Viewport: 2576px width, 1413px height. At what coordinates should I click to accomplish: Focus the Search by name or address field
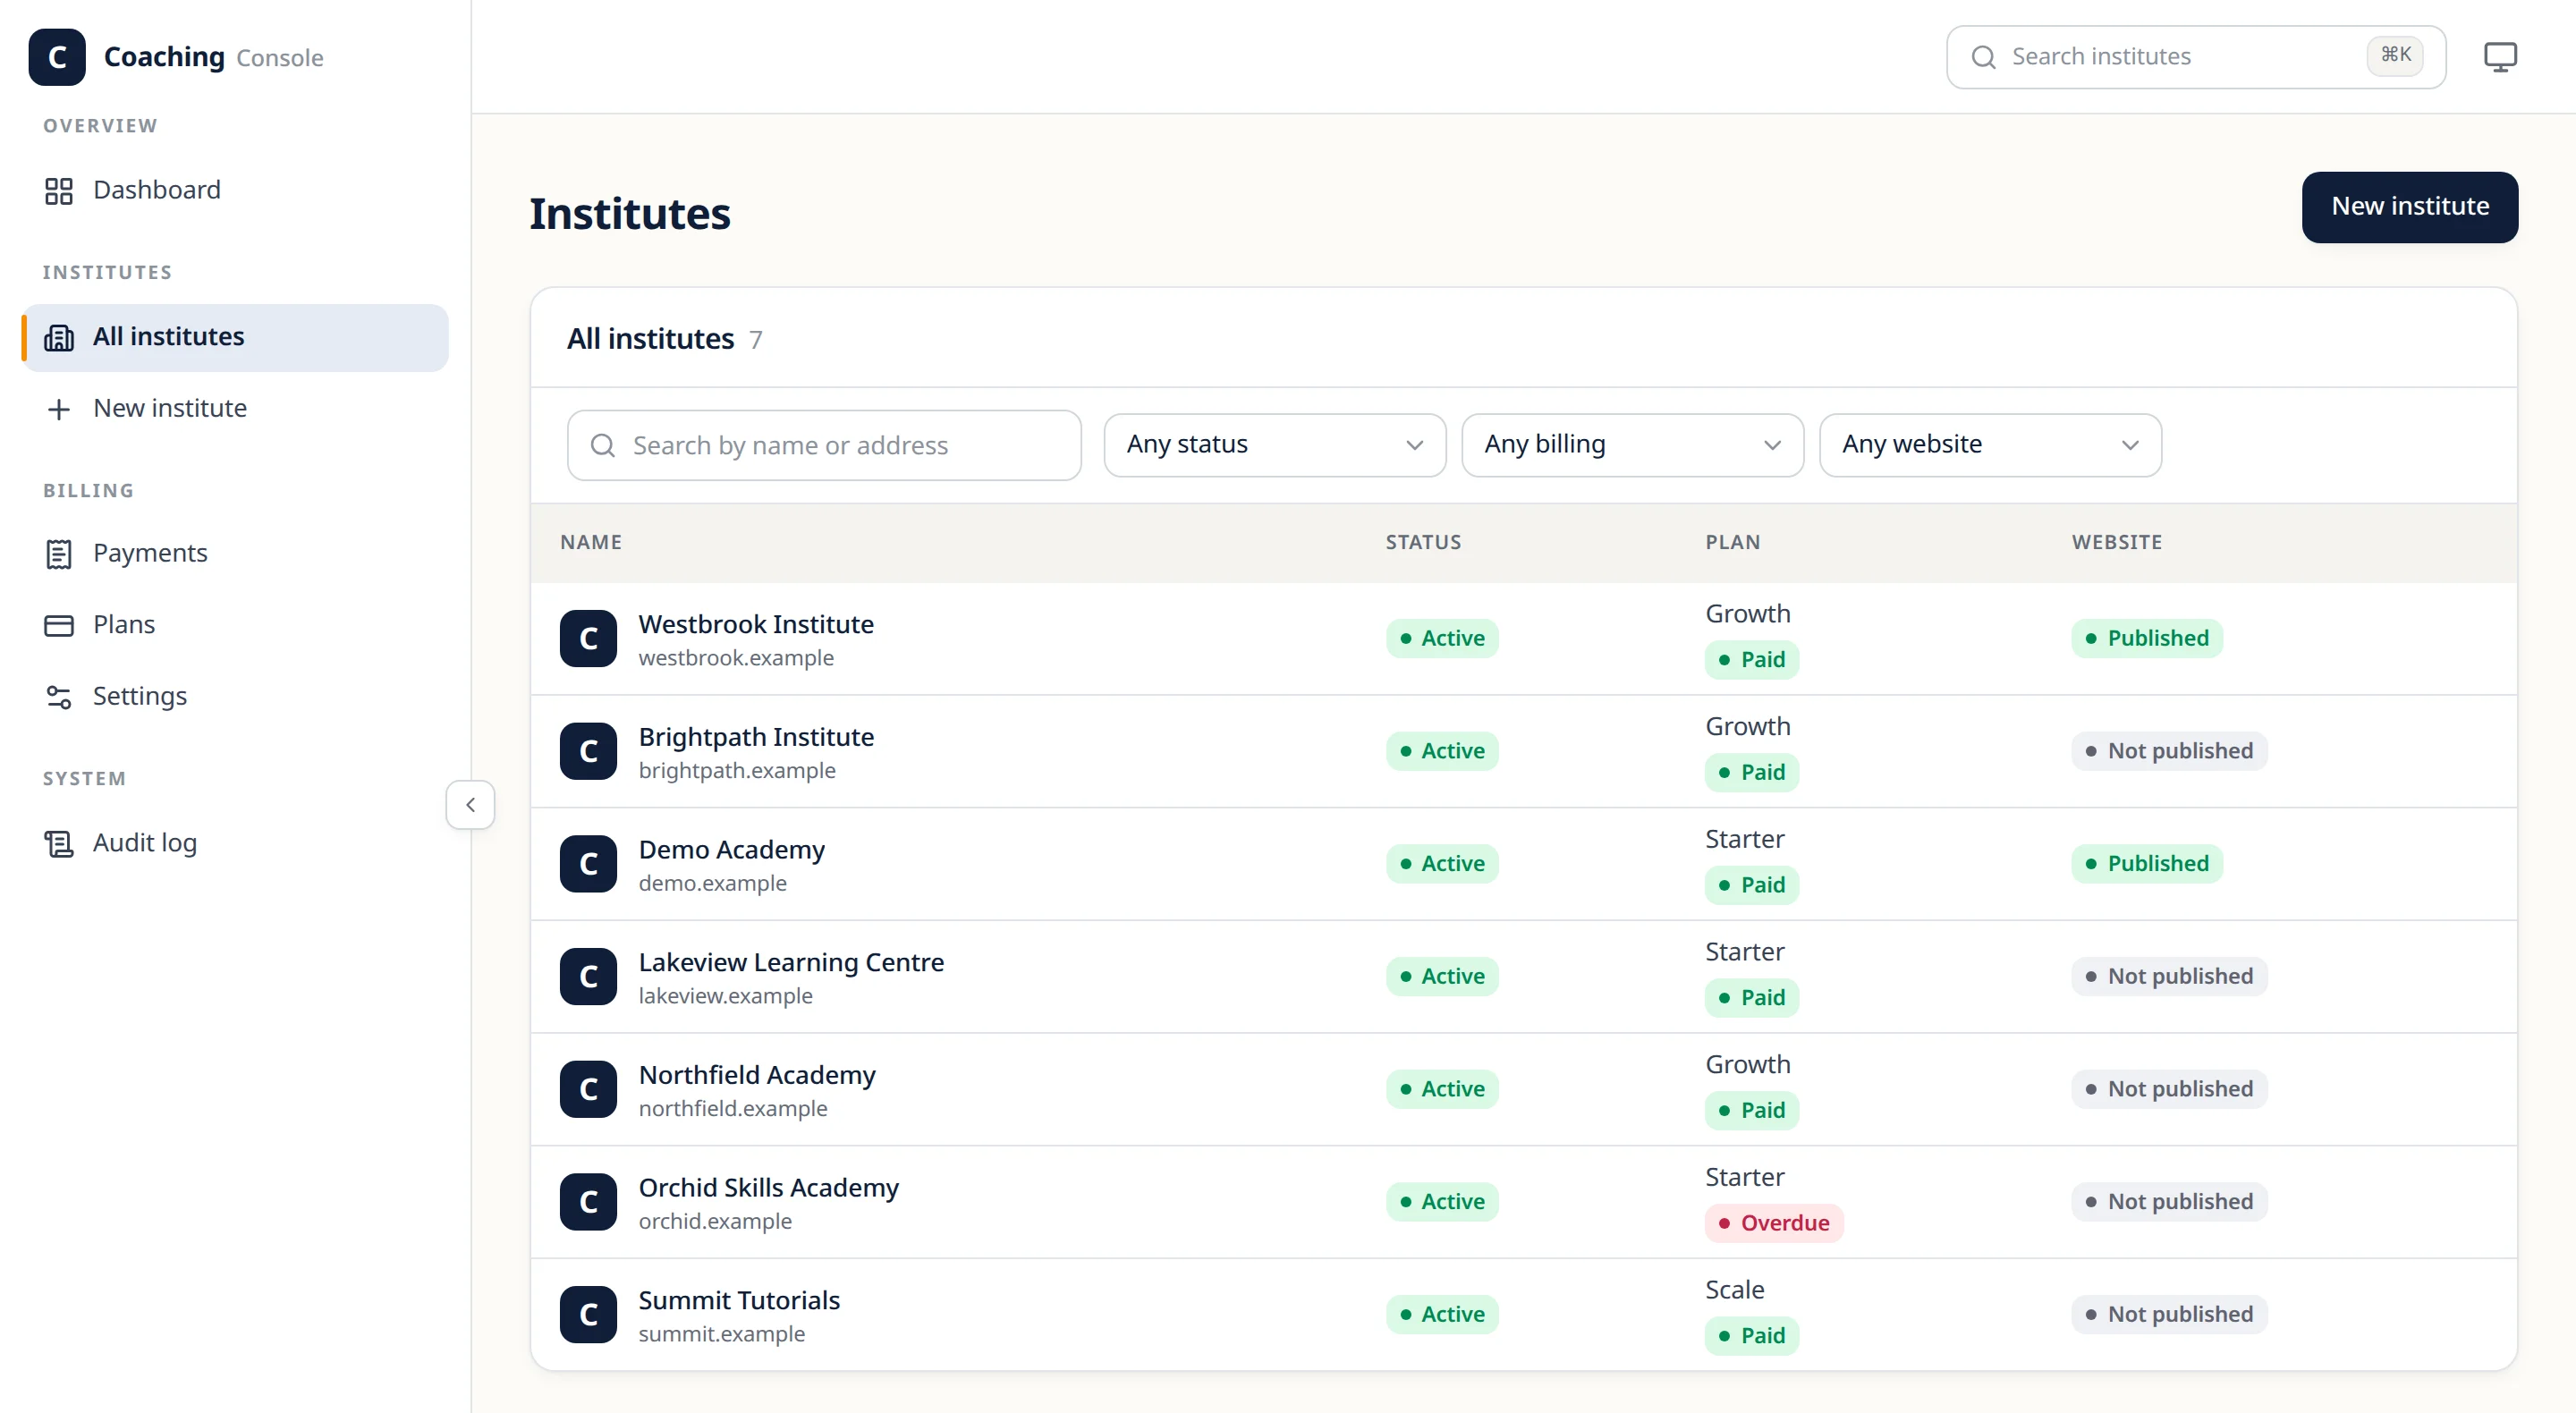pyautogui.click(x=824, y=446)
